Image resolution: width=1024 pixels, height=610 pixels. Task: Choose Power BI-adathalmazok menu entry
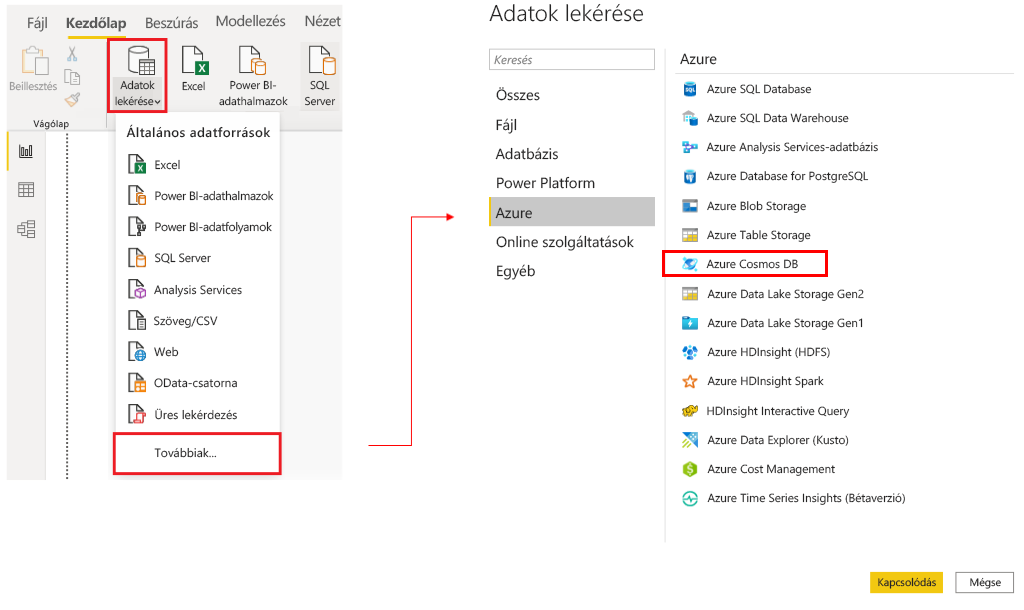coord(197,196)
